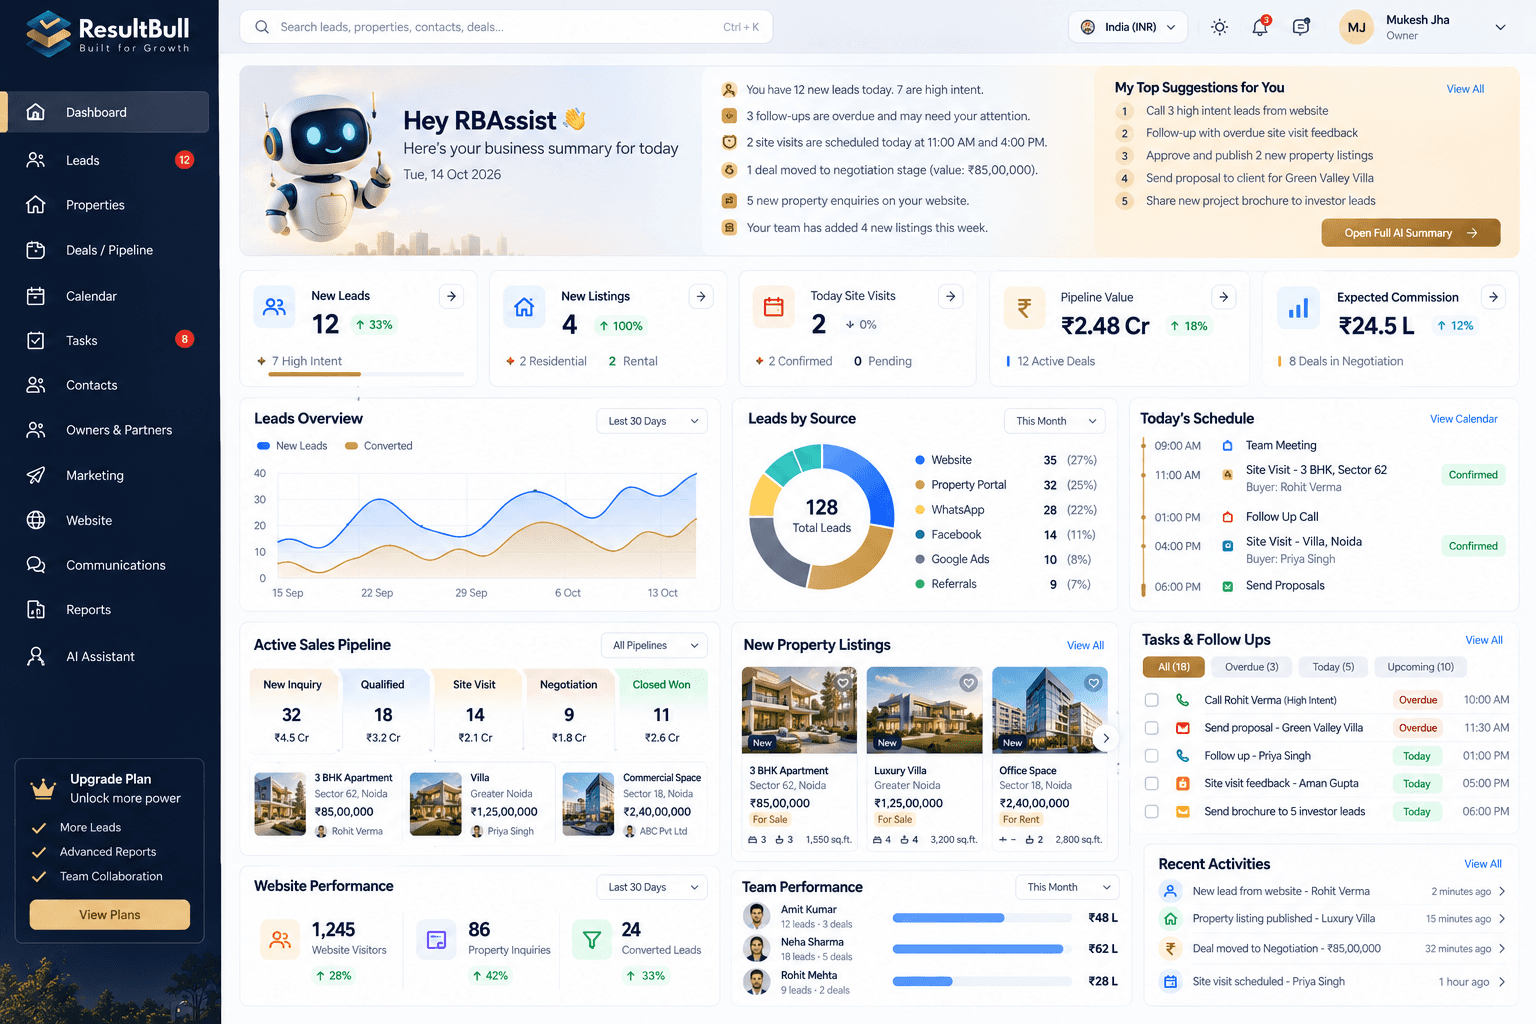Favorite the Office Space listing heart
Screen dimensions: 1536x1024
(1094, 683)
